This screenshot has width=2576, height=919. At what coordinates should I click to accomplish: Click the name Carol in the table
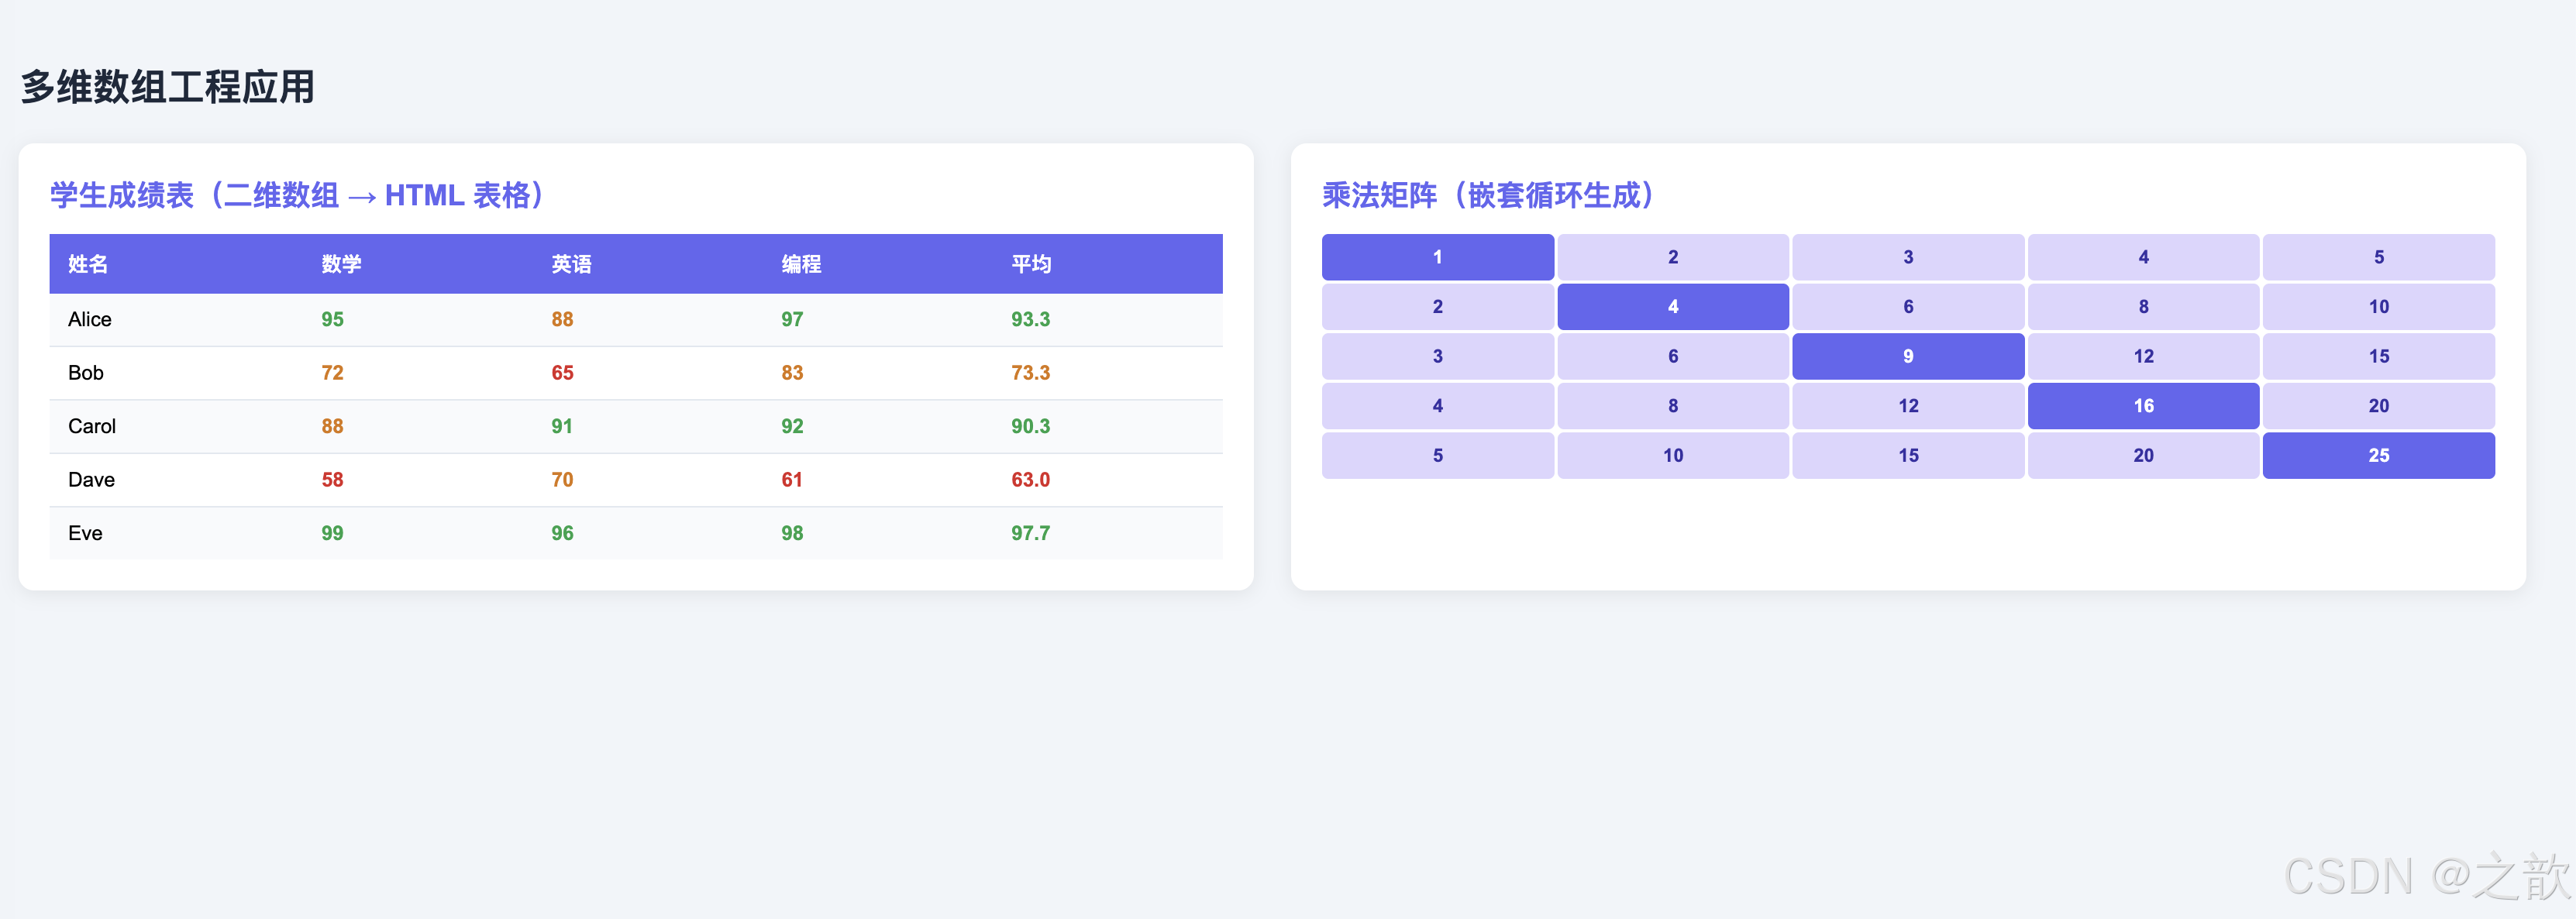92,426
